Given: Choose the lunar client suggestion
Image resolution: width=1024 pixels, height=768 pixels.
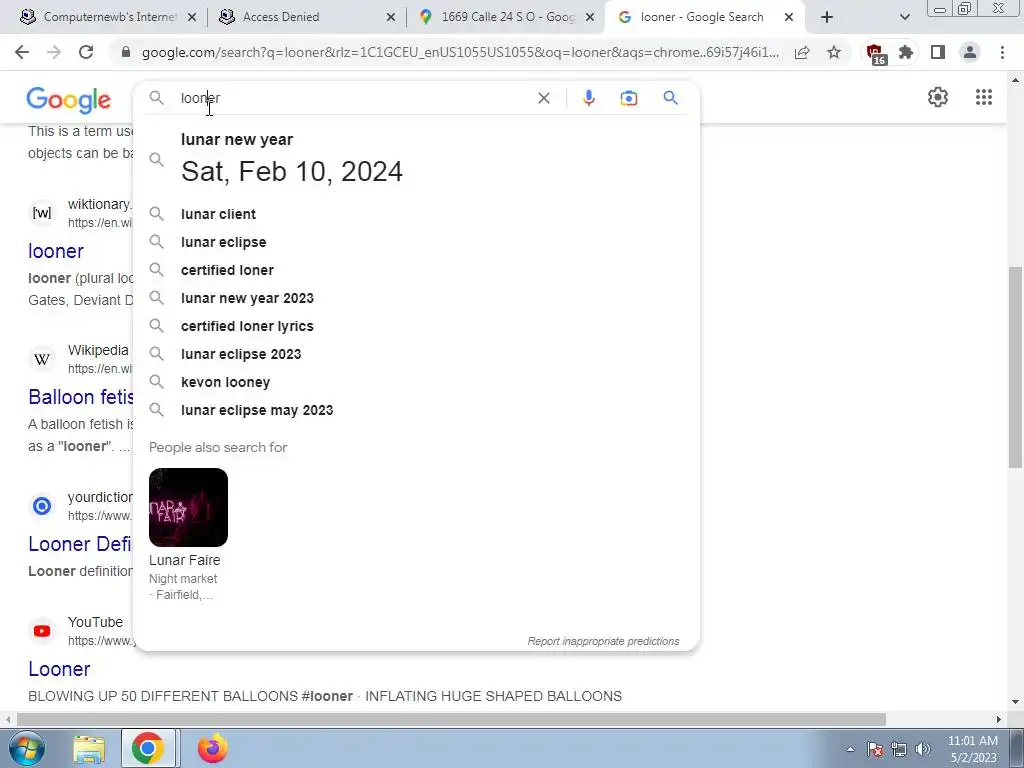Looking at the screenshot, I should 416,214.
